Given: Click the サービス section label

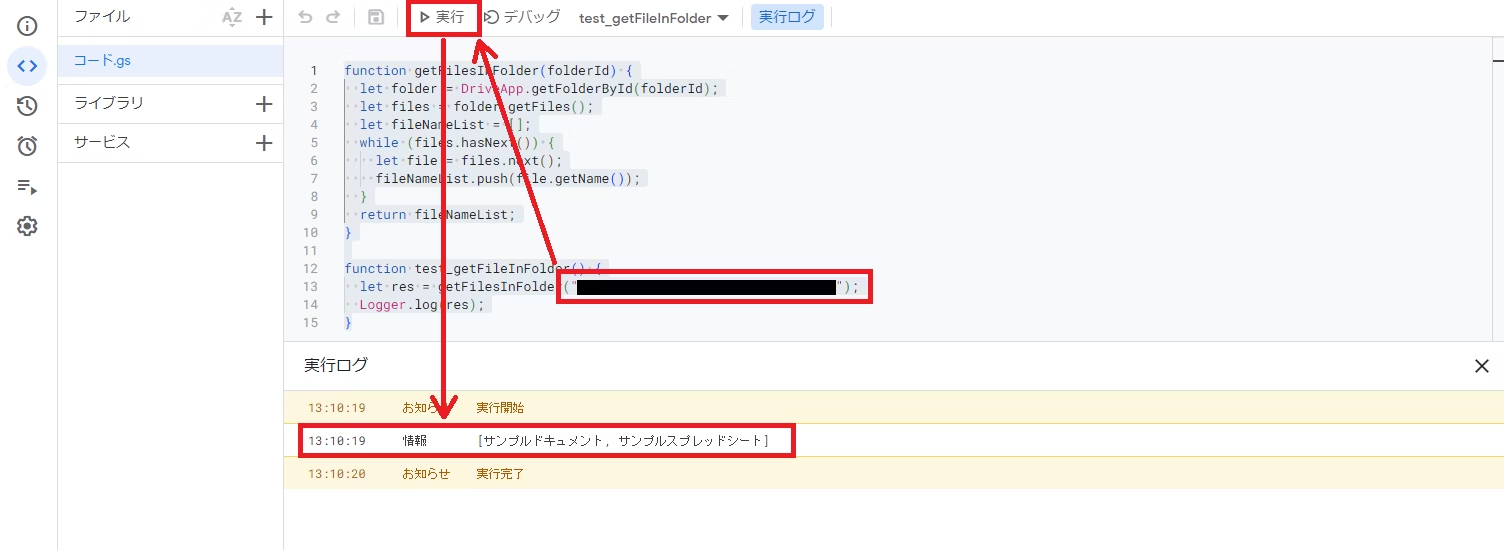Looking at the screenshot, I should tap(102, 143).
